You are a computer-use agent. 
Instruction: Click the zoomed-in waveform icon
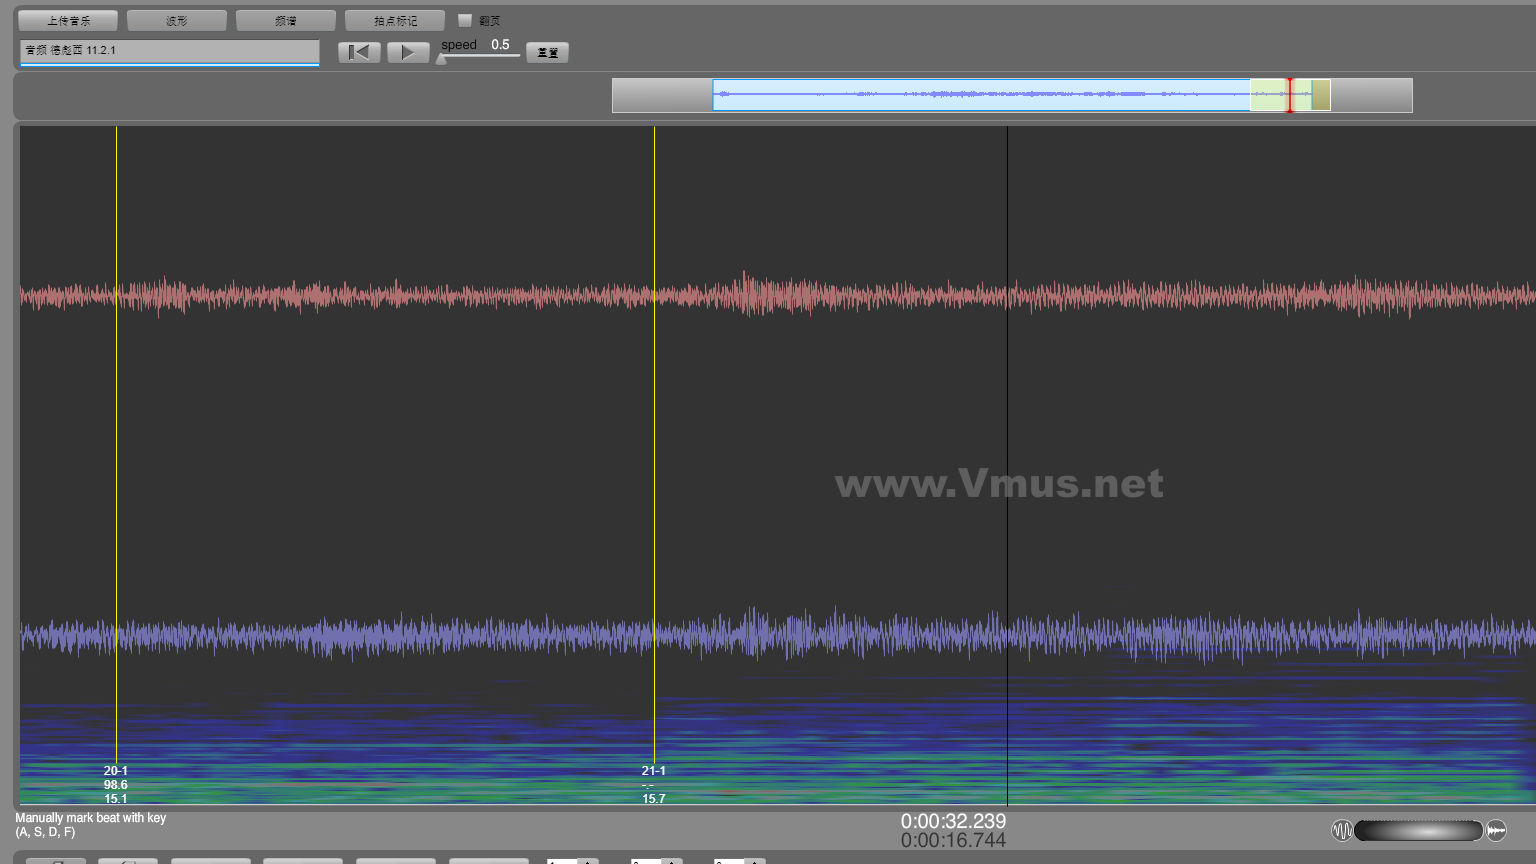coord(1341,830)
